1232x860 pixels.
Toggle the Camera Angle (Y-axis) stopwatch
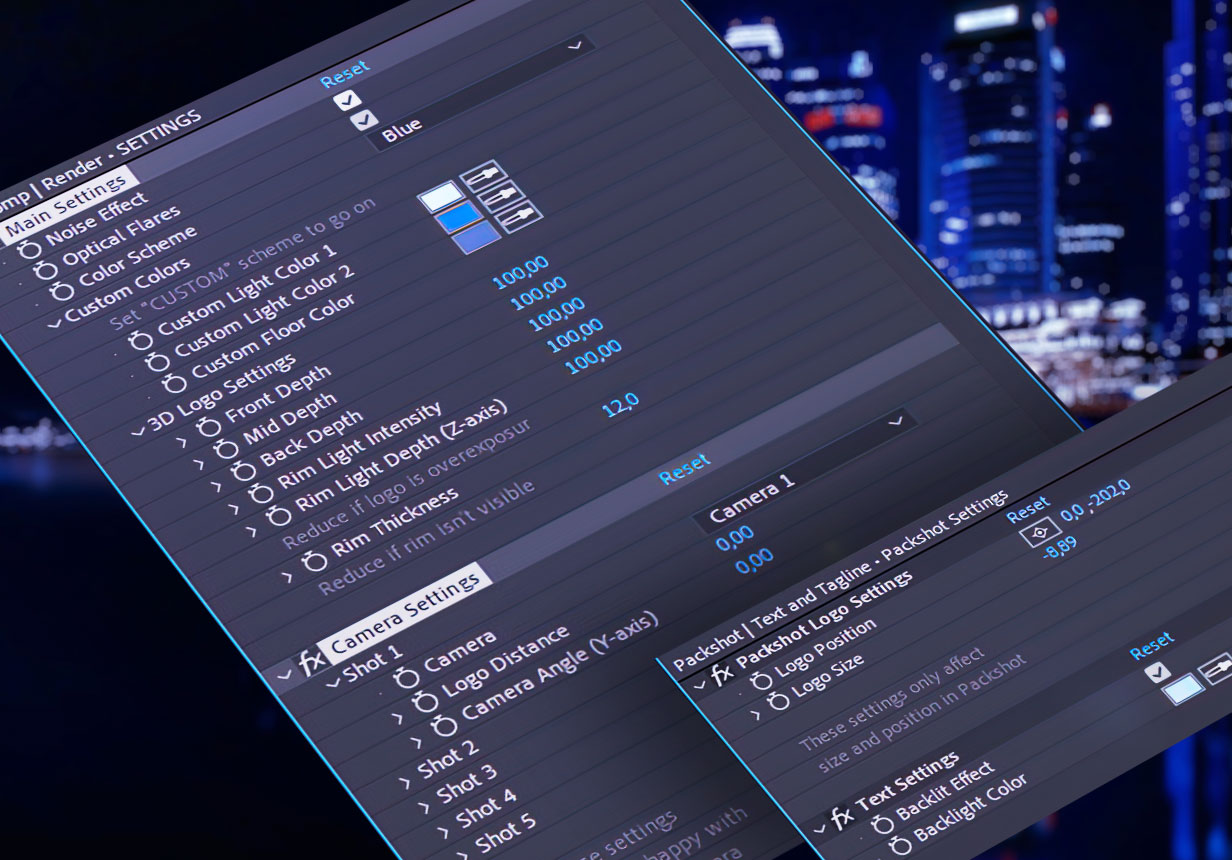pyautogui.click(x=443, y=724)
